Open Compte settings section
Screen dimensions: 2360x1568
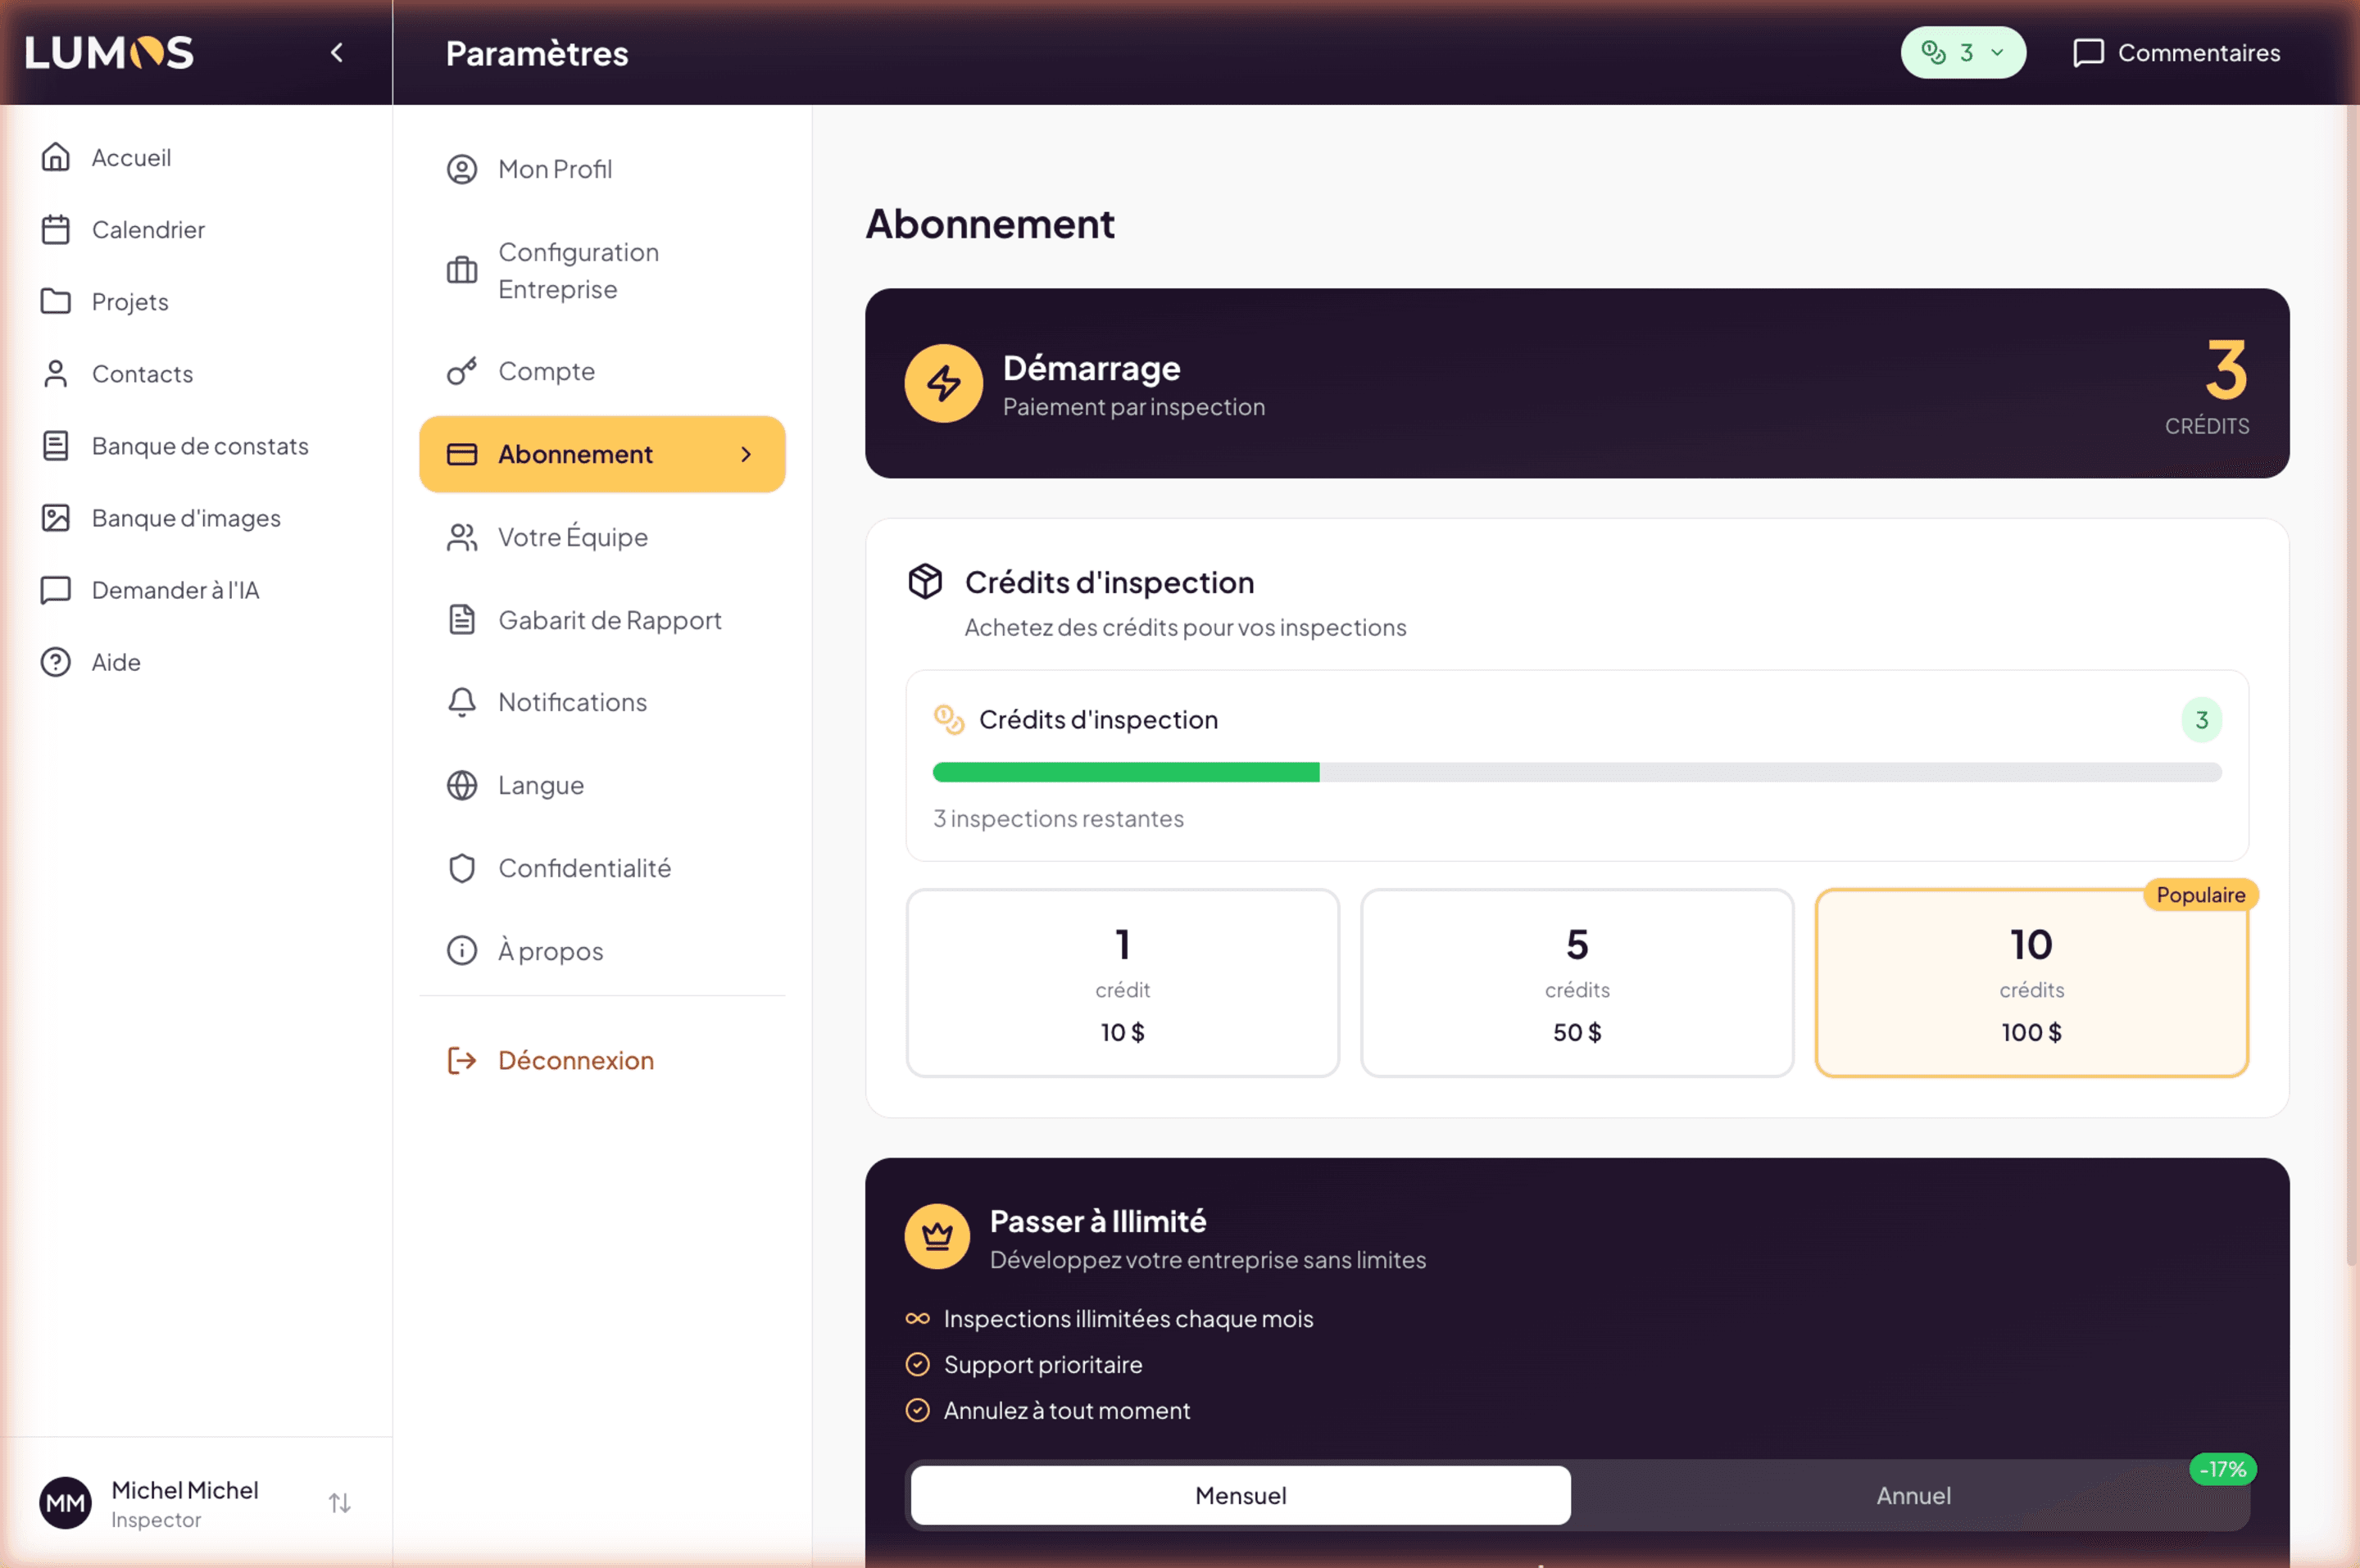coord(602,371)
